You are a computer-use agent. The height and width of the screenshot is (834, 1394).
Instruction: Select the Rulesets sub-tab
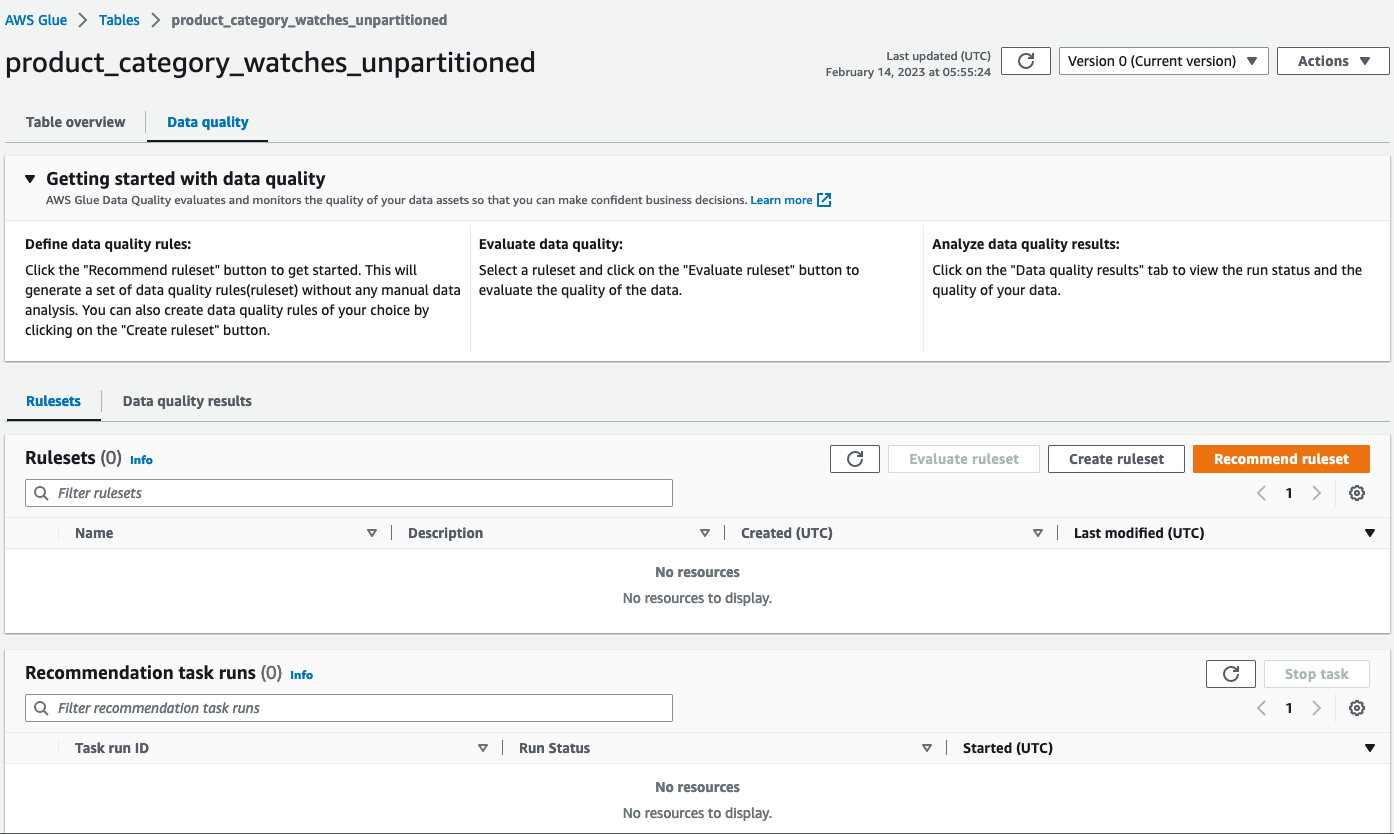click(x=54, y=401)
